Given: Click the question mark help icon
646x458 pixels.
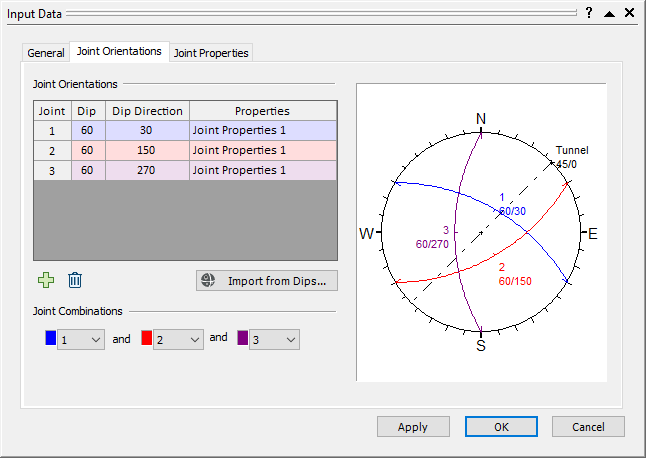Looking at the screenshot, I should (x=589, y=13).
